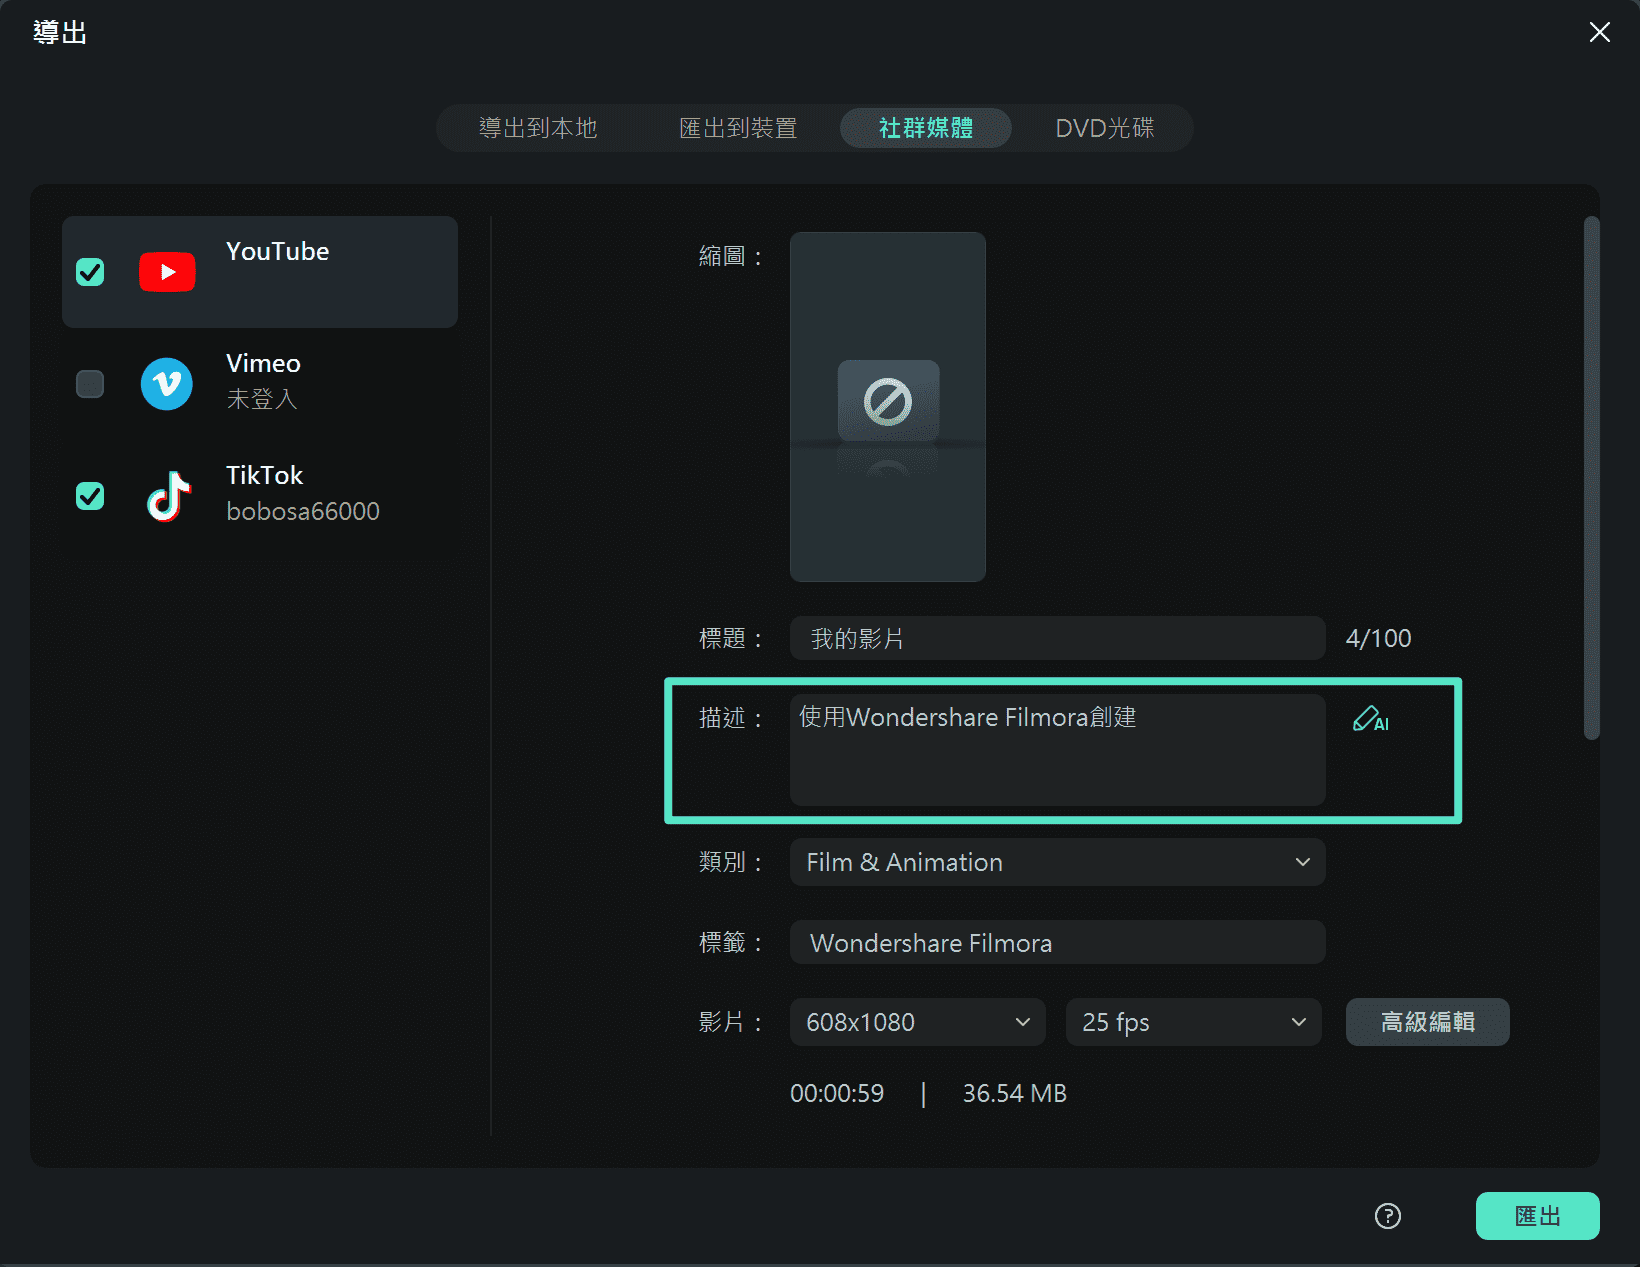Click the 4/100 title character counter
This screenshot has width=1640, height=1267.
pyautogui.click(x=1378, y=638)
